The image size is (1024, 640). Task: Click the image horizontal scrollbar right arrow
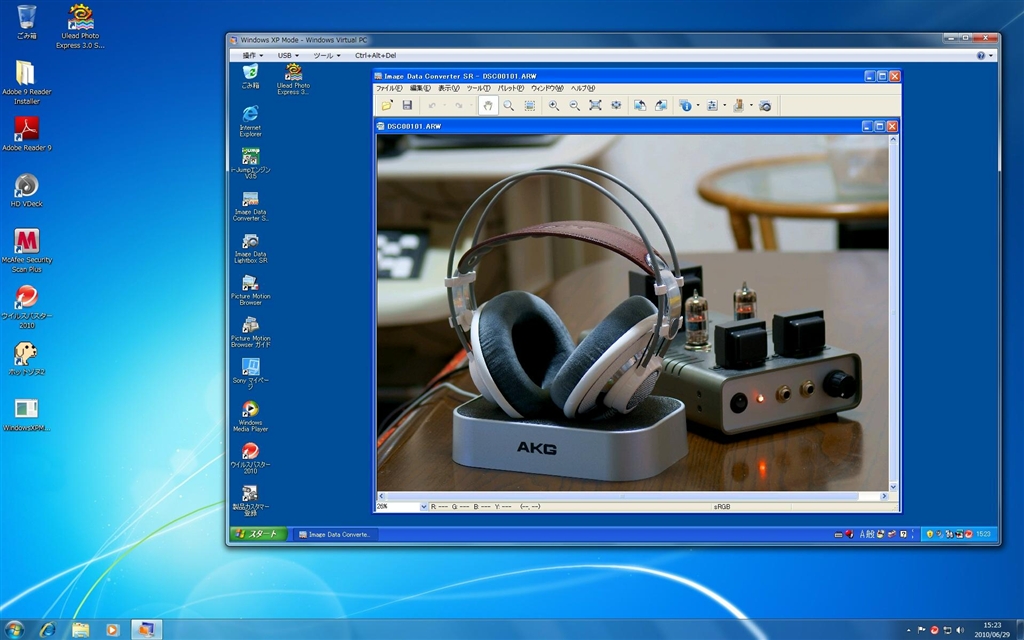tap(884, 496)
